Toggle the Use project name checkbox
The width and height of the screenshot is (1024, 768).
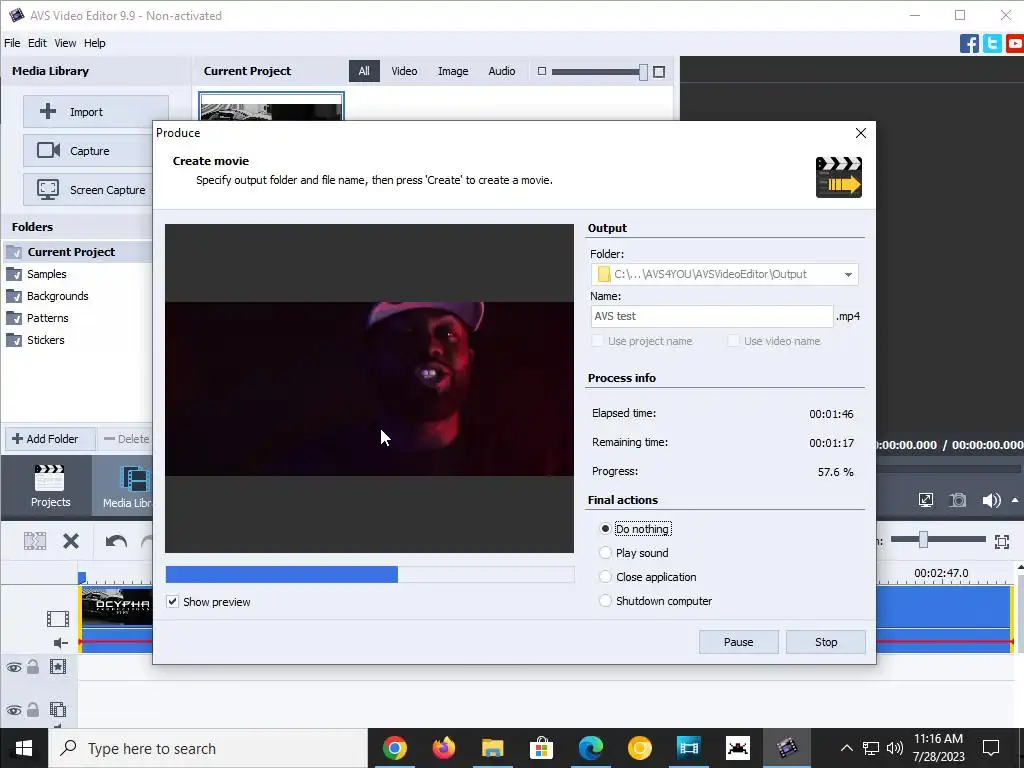(x=597, y=341)
